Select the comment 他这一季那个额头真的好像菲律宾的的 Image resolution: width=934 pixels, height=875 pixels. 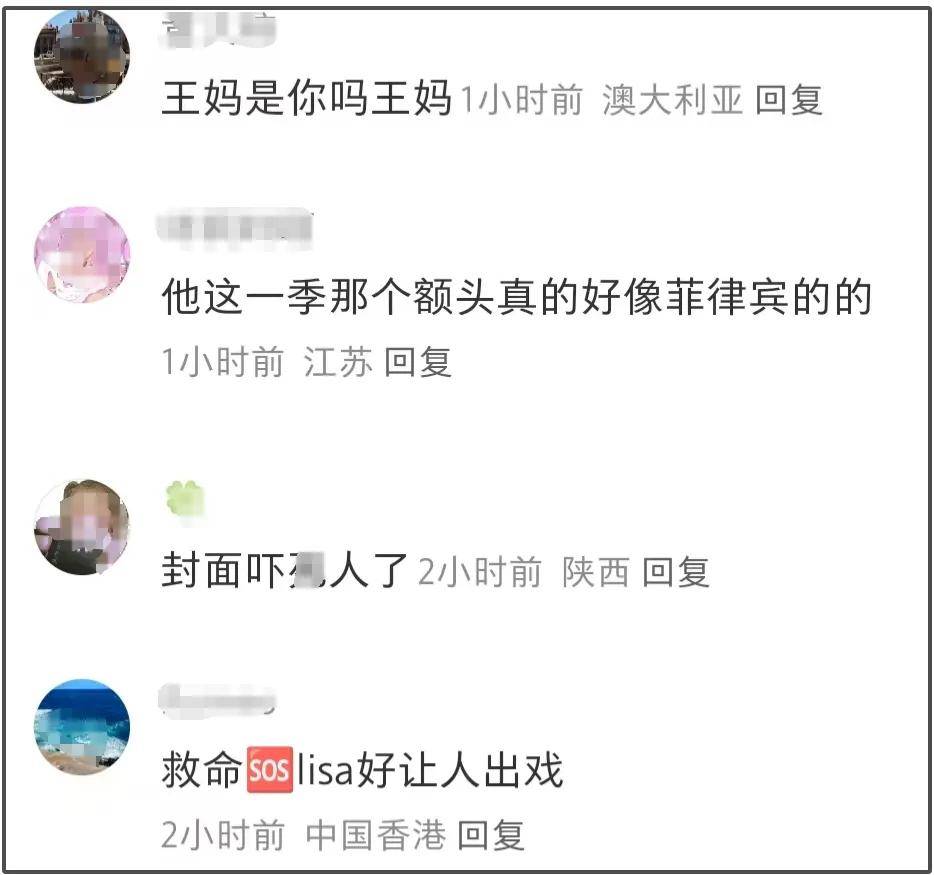pos(517,296)
